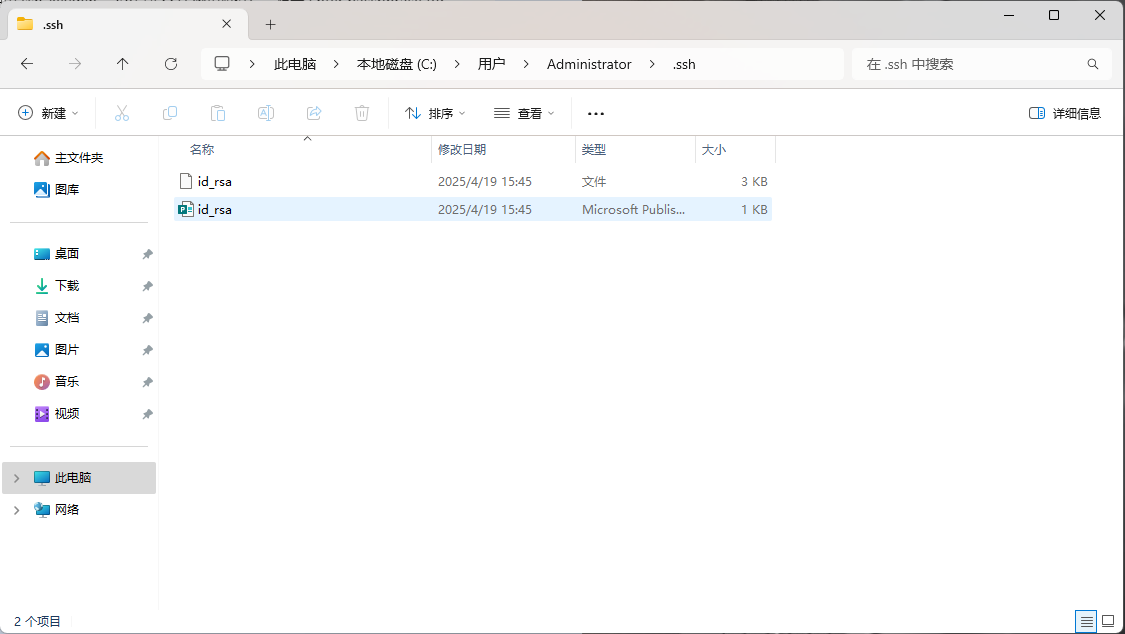Image resolution: width=1125 pixels, height=634 pixels.
Task: Click the .ssh breadcrumb segment
Action: pyautogui.click(x=684, y=64)
